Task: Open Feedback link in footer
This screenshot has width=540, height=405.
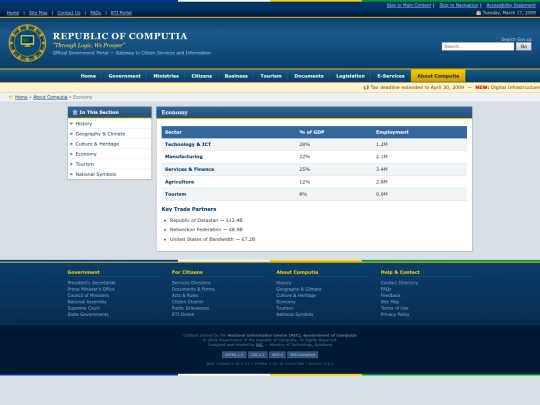Action: pos(391,295)
